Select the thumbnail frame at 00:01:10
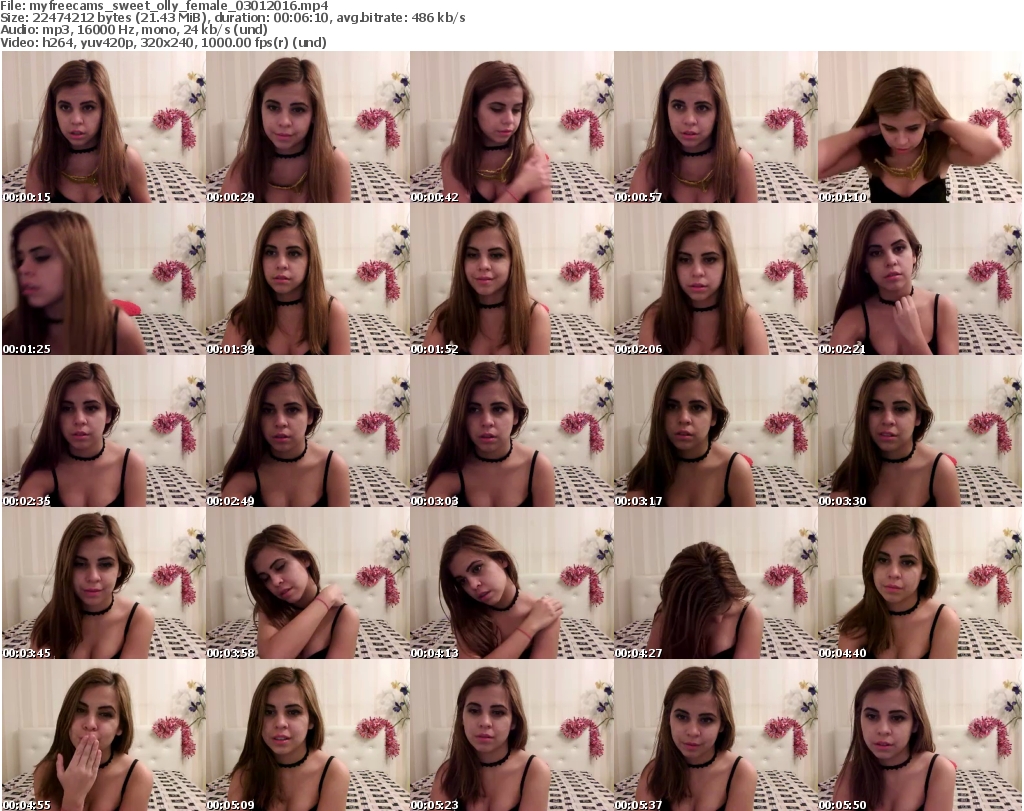This screenshot has width=1024, height=811. (x=920, y=127)
